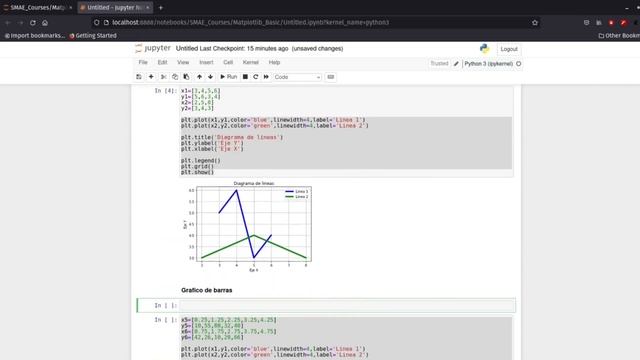Open the Cell menu

pyautogui.click(x=228, y=62)
